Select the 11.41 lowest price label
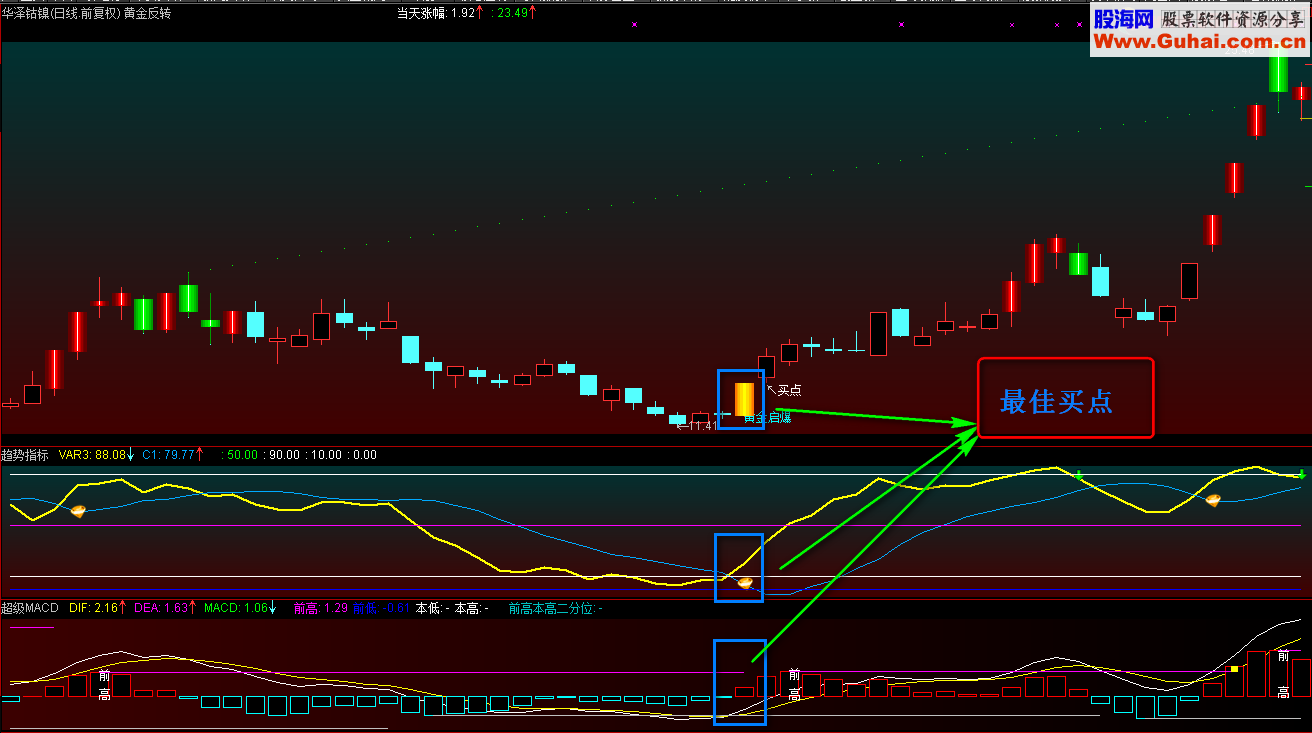This screenshot has width=1312, height=733. point(703,425)
